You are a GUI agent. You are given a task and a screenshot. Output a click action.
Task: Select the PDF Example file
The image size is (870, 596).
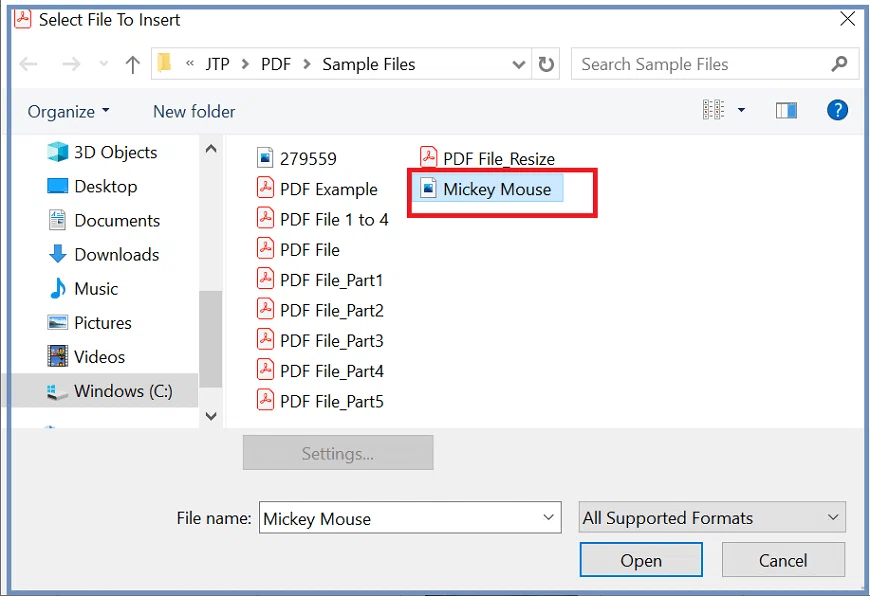(317, 189)
